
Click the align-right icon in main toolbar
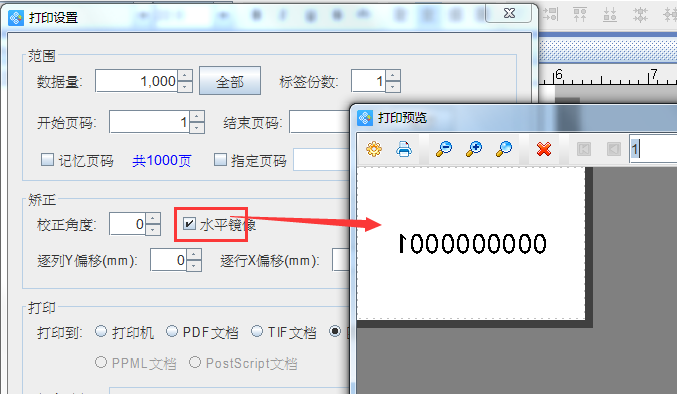click(x=550, y=14)
